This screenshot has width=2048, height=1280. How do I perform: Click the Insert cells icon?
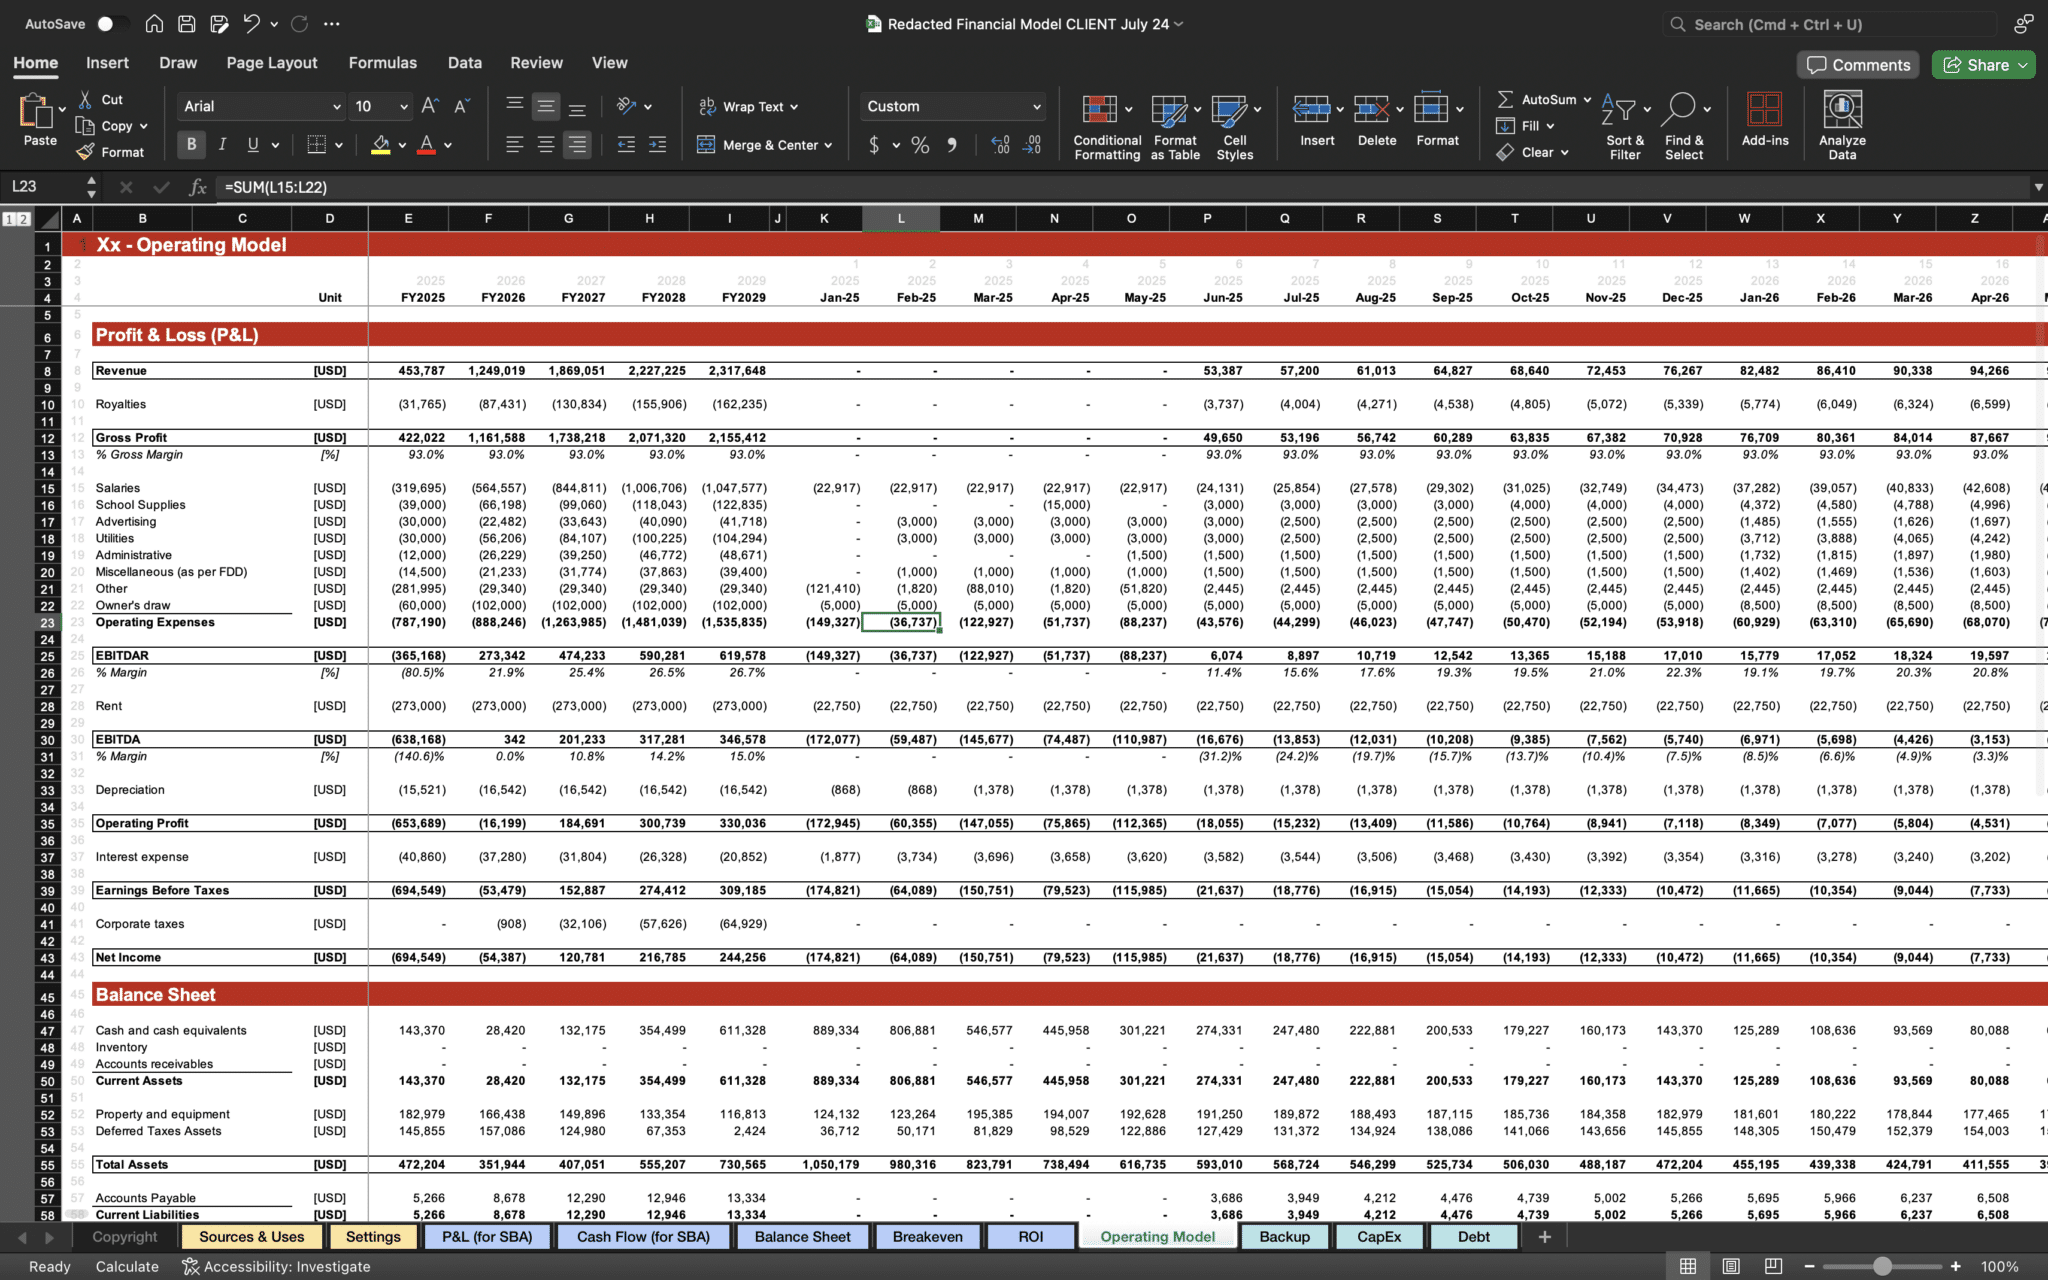click(1311, 109)
